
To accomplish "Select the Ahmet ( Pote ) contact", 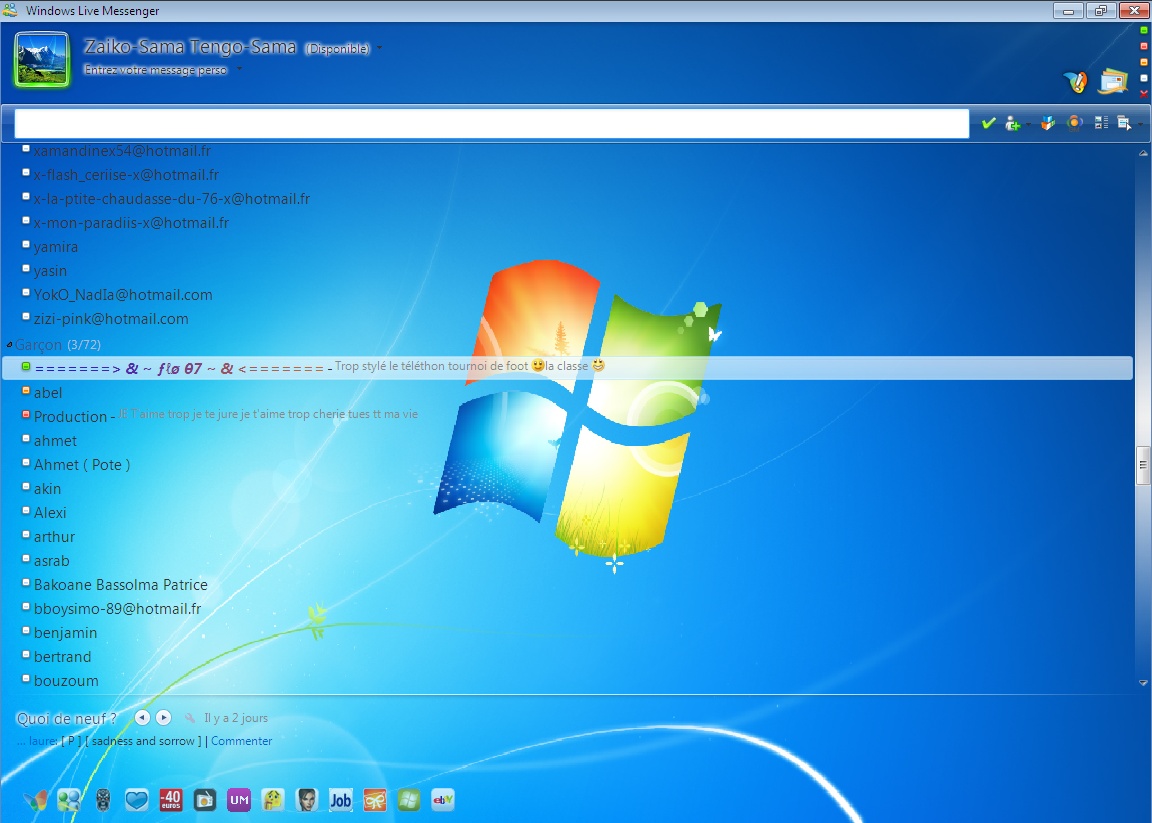I will coord(82,464).
